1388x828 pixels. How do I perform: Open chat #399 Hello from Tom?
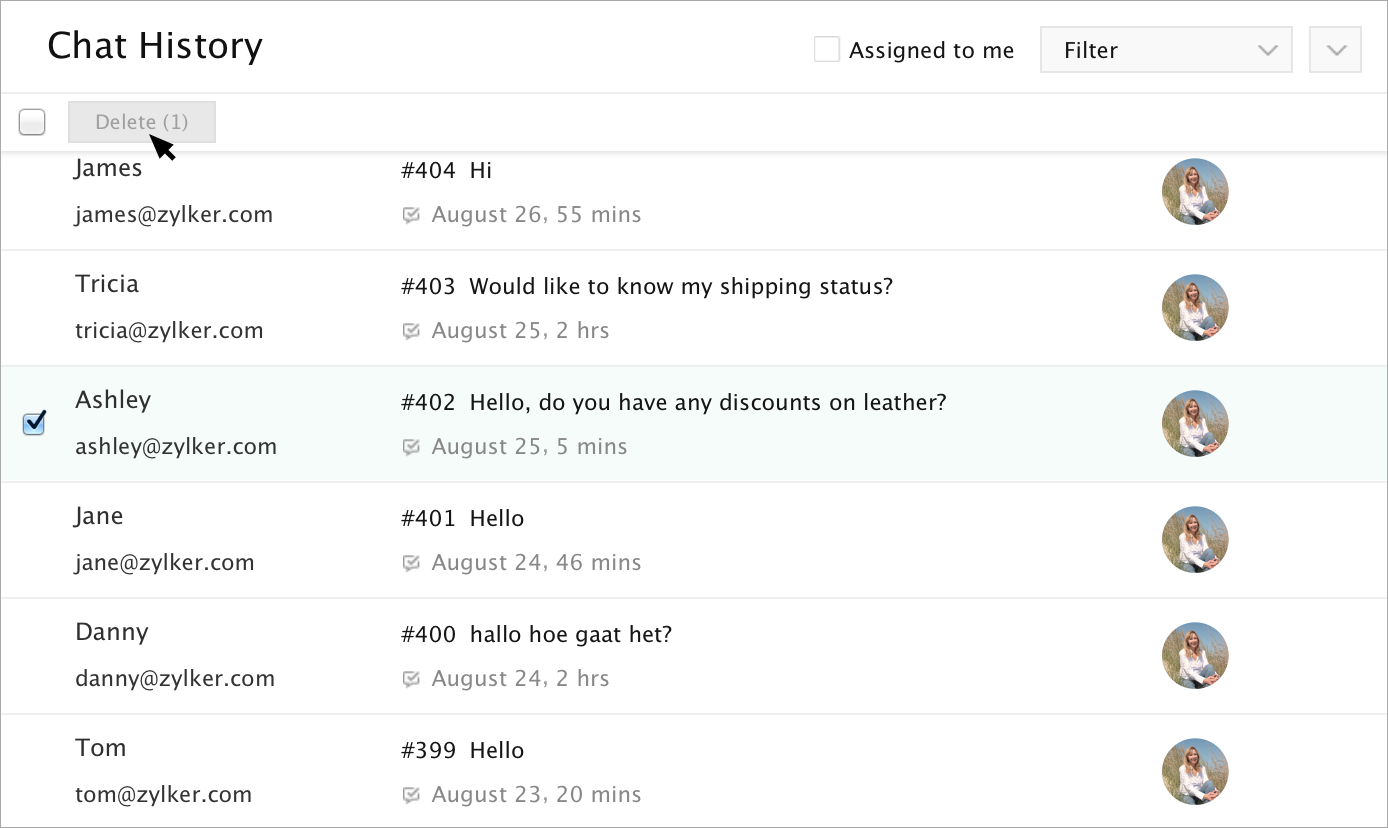click(496, 751)
